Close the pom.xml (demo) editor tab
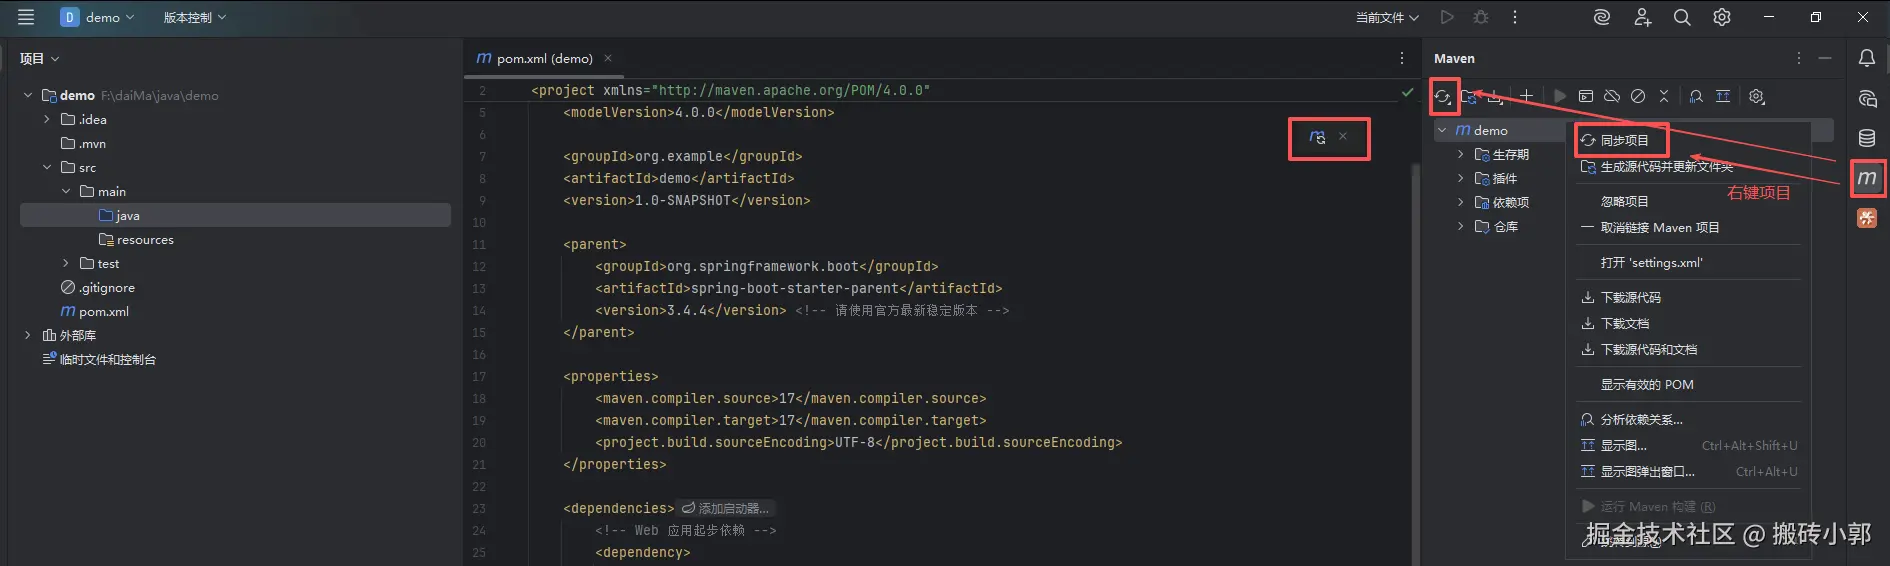 [608, 58]
